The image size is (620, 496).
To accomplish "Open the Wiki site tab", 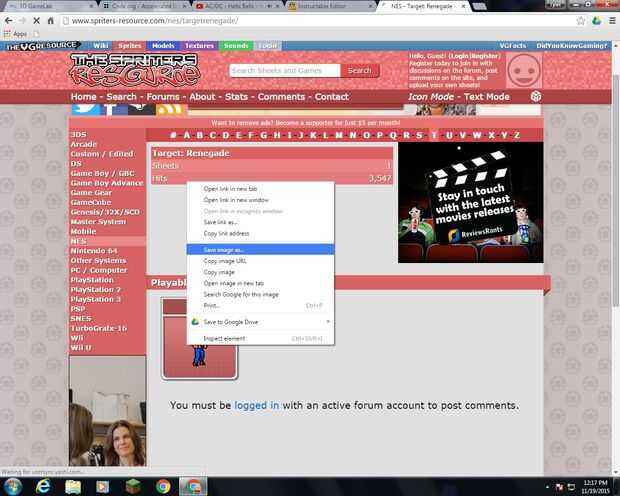I will [100, 46].
